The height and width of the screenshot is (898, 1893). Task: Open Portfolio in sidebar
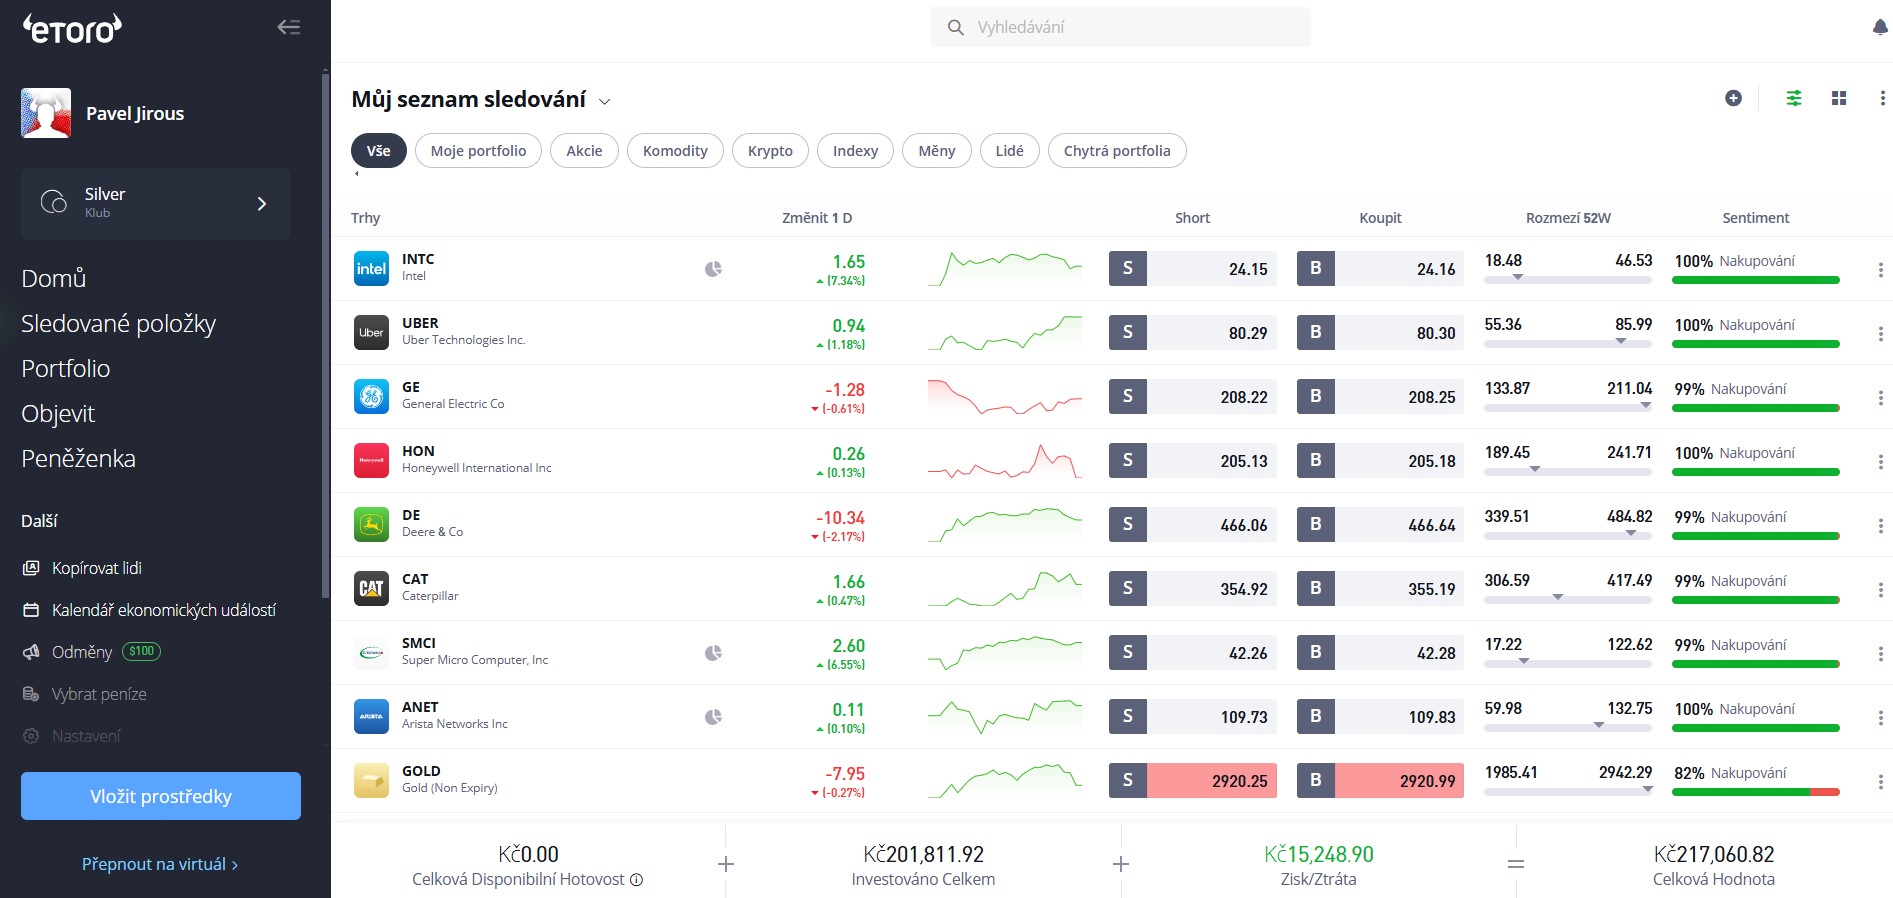66,368
